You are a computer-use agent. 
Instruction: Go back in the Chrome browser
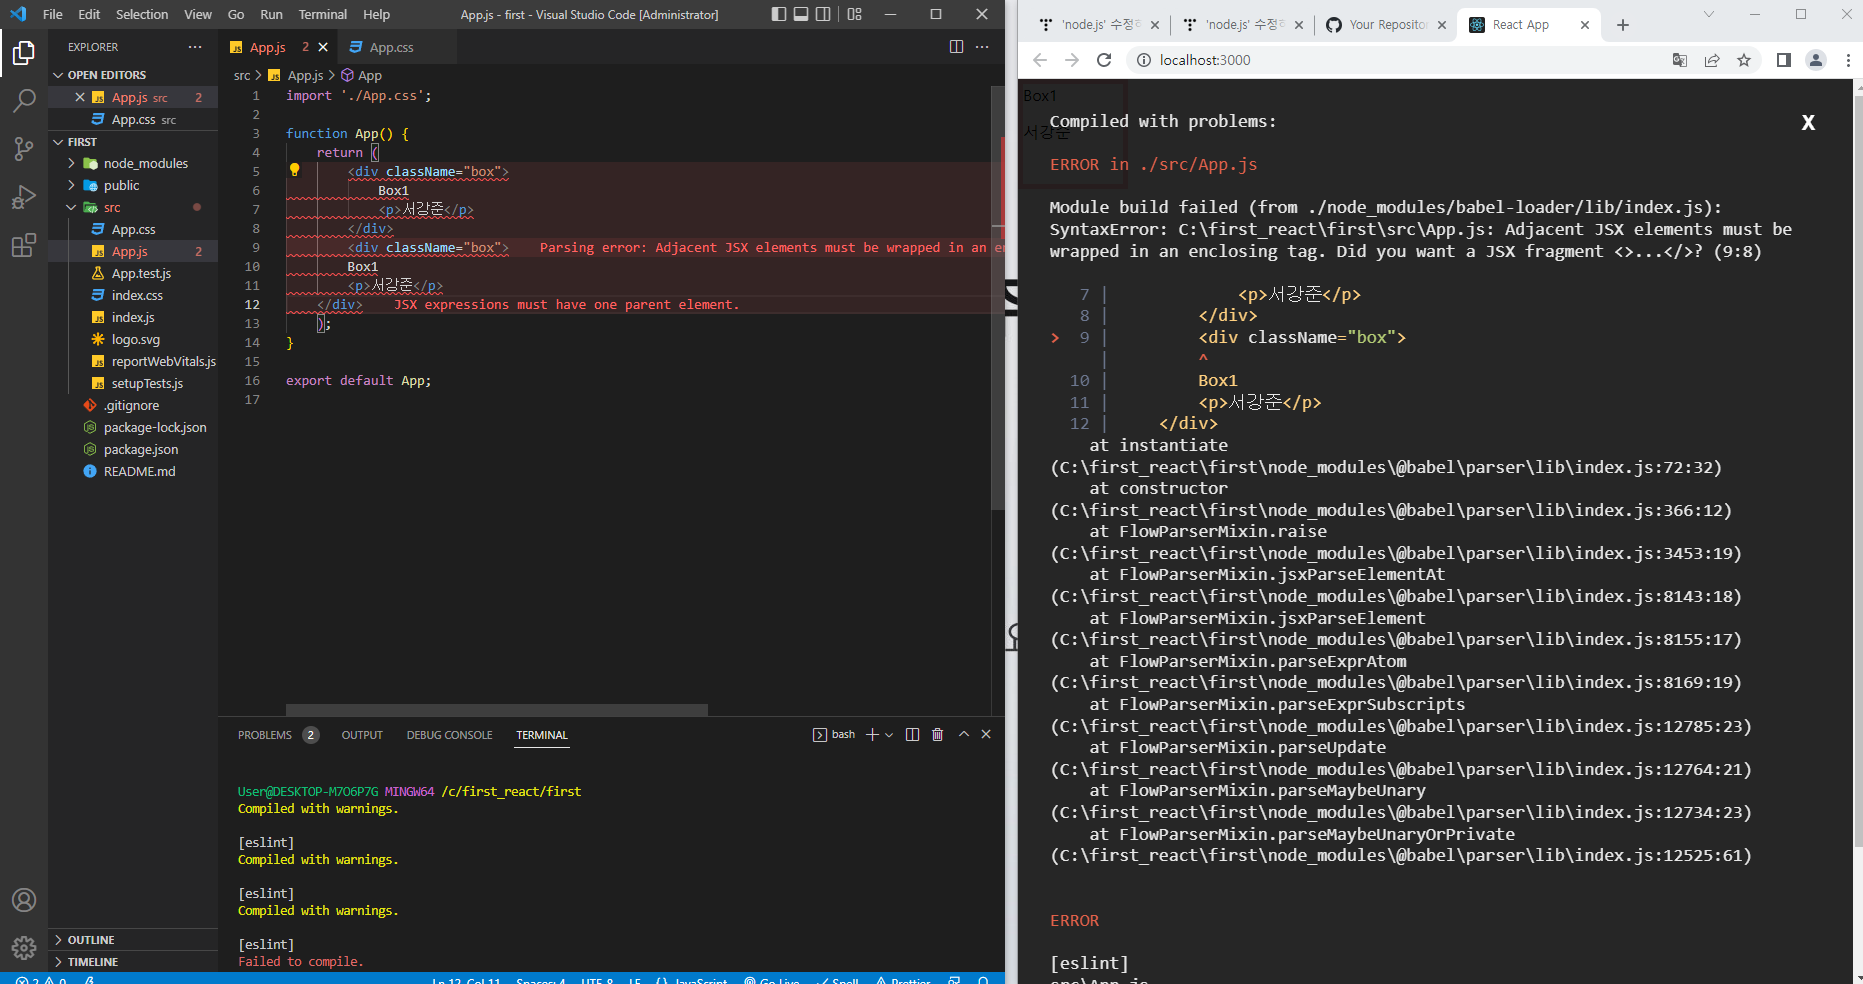[x=1040, y=60]
